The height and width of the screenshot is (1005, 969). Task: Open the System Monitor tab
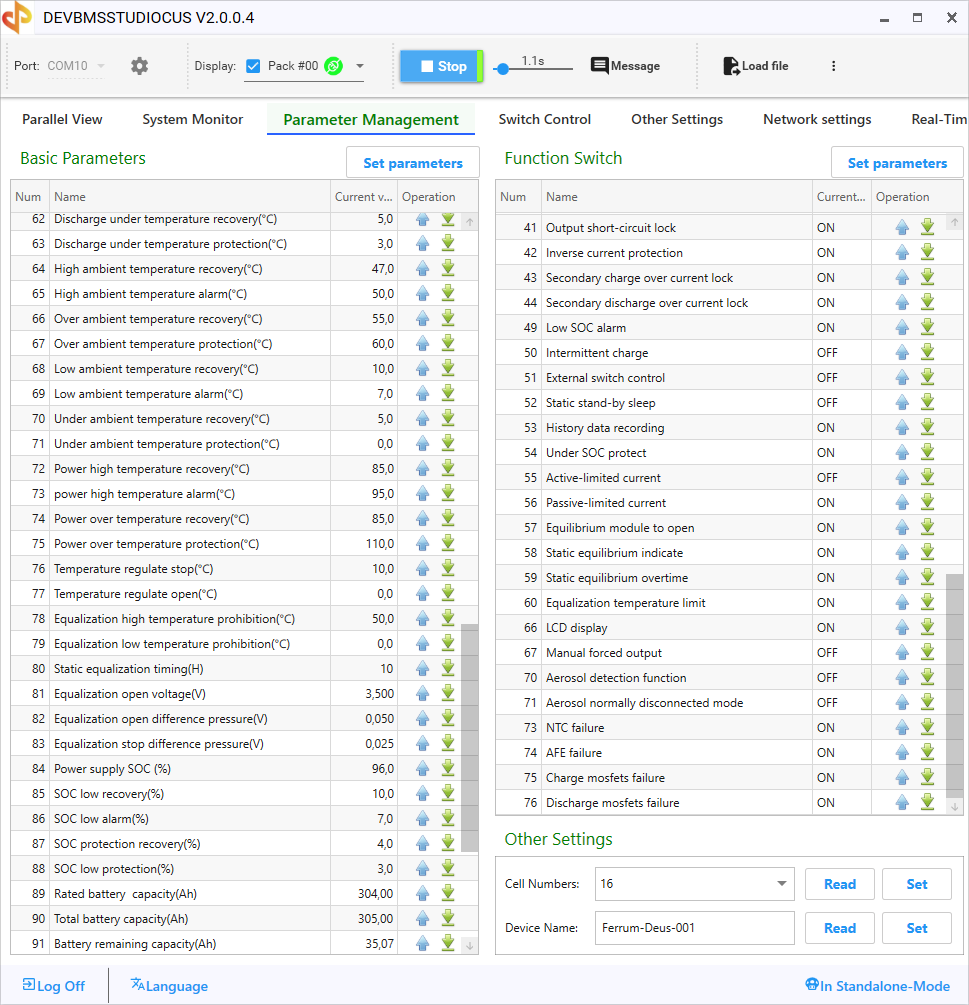point(192,119)
